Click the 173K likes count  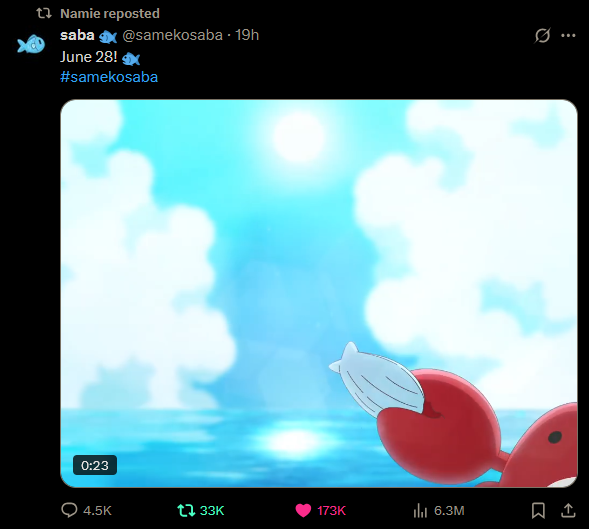coord(331,511)
